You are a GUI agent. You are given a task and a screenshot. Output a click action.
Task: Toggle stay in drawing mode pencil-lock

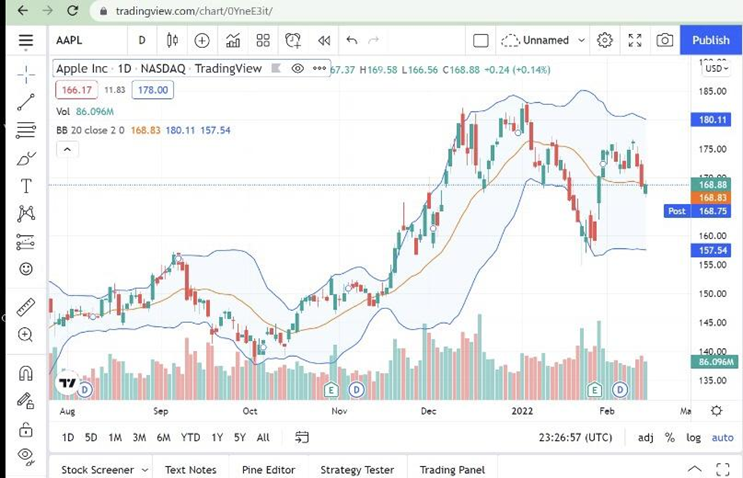pos(26,401)
